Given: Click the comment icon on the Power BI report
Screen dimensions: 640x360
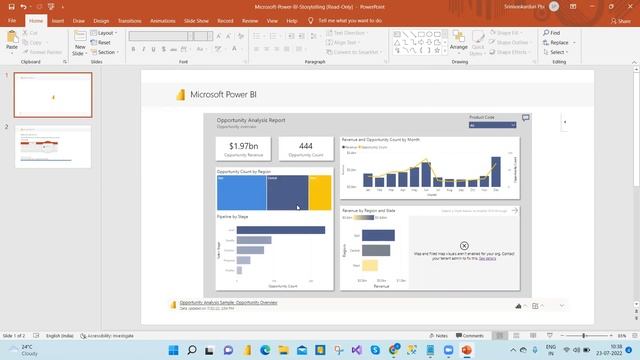Looking at the screenshot, I should (526, 118).
